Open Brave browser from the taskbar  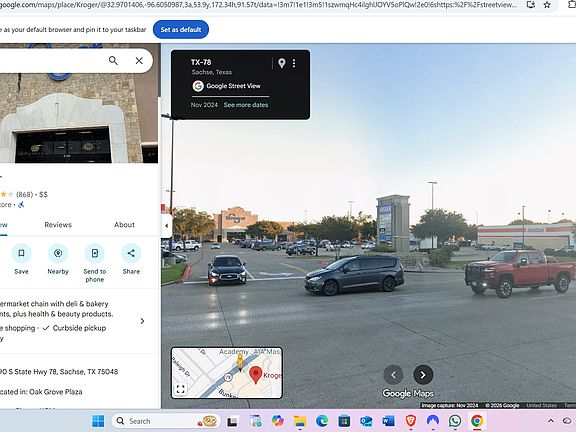point(410,421)
